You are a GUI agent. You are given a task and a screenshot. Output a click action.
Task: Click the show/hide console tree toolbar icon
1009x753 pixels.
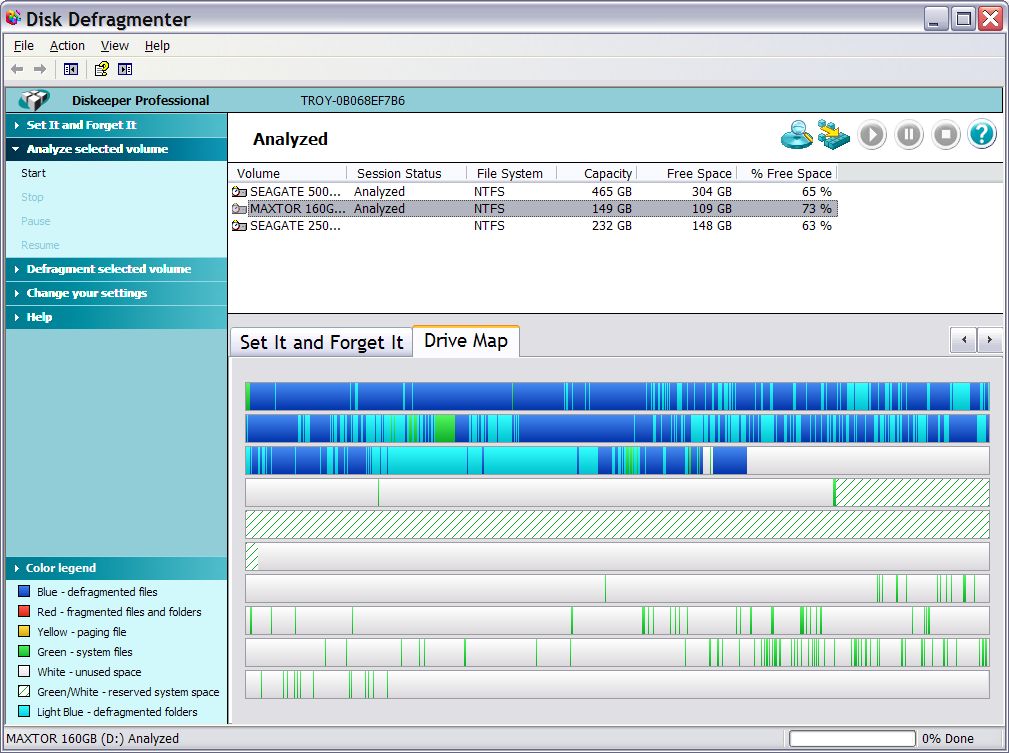click(71, 69)
